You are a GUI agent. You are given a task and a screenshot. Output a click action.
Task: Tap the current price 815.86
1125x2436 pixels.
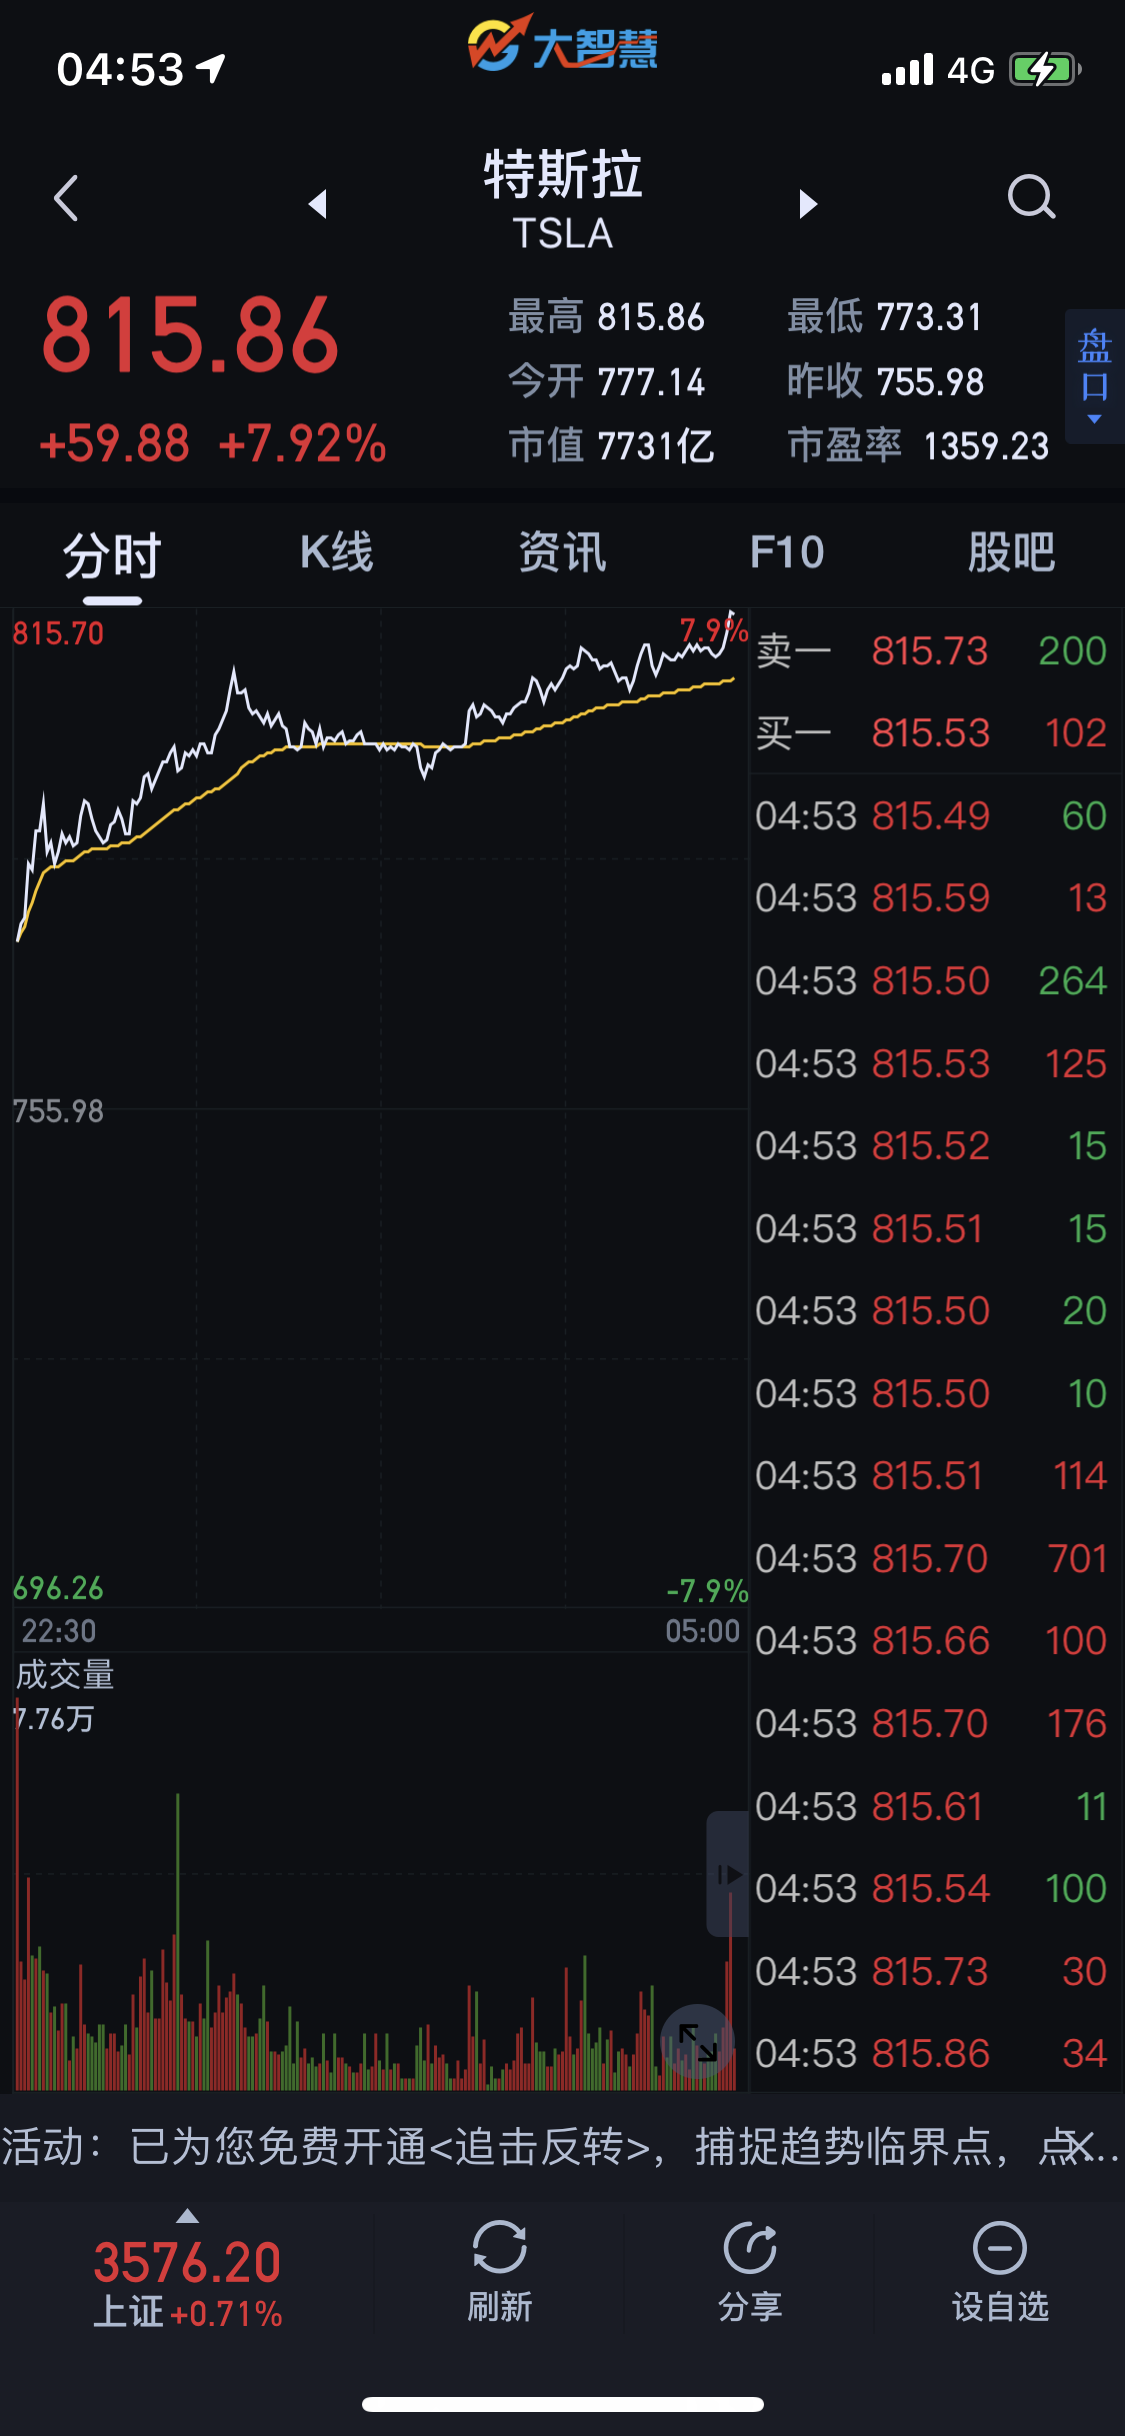tap(190, 336)
